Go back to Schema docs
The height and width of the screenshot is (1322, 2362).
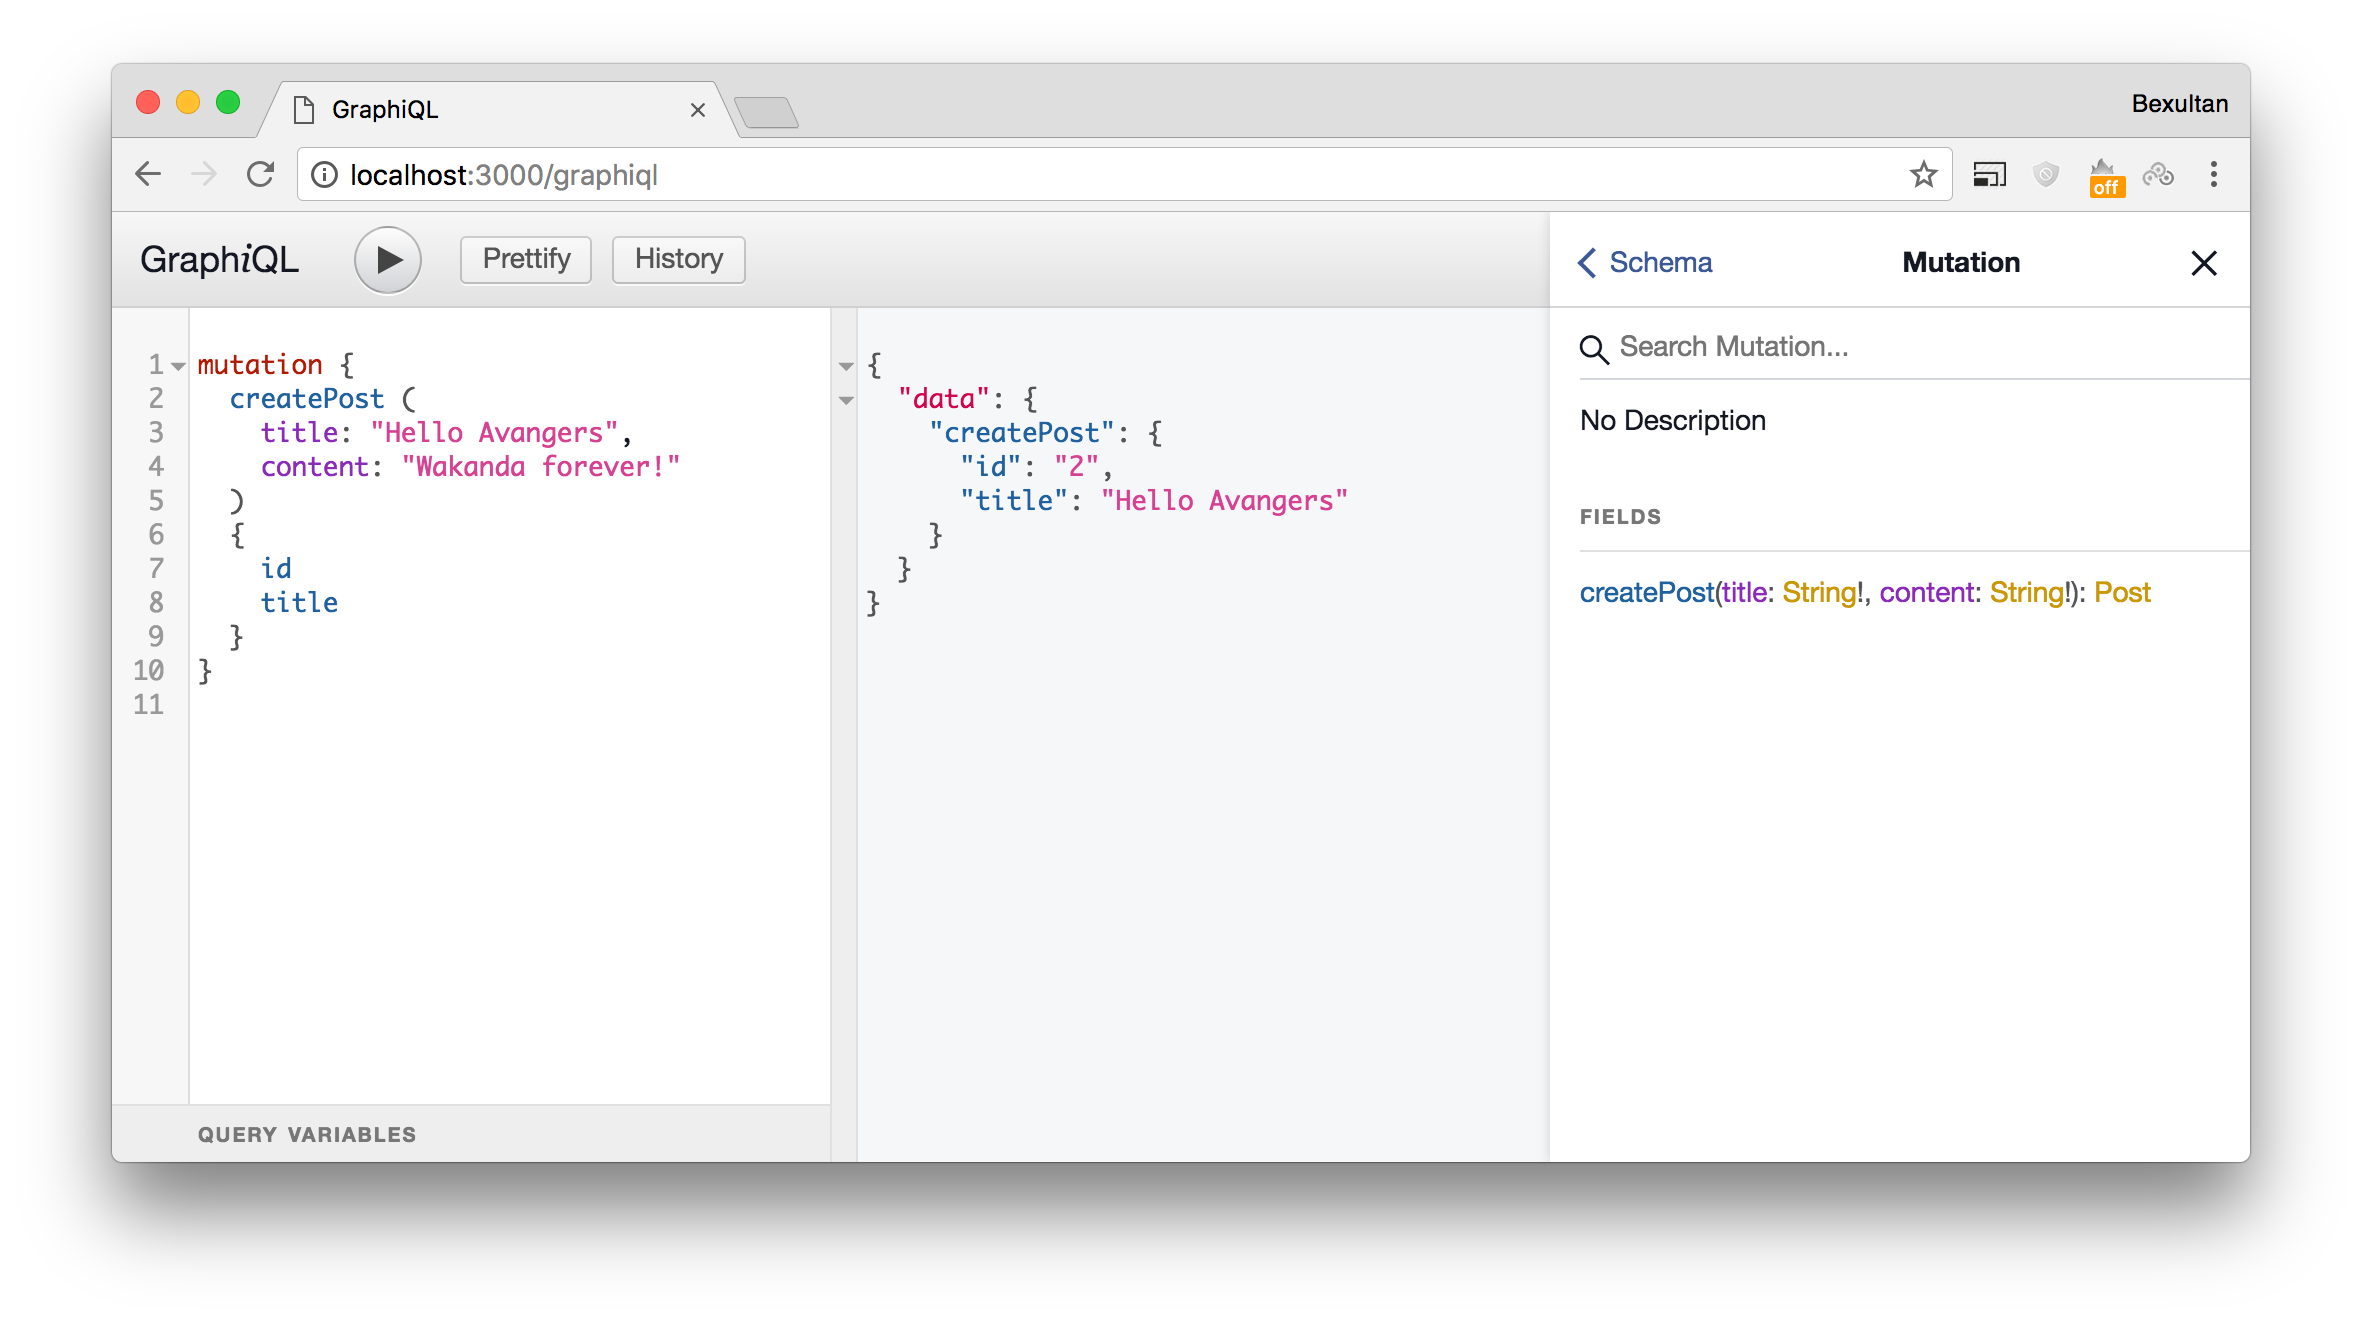pyautogui.click(x=1645, y=263)
